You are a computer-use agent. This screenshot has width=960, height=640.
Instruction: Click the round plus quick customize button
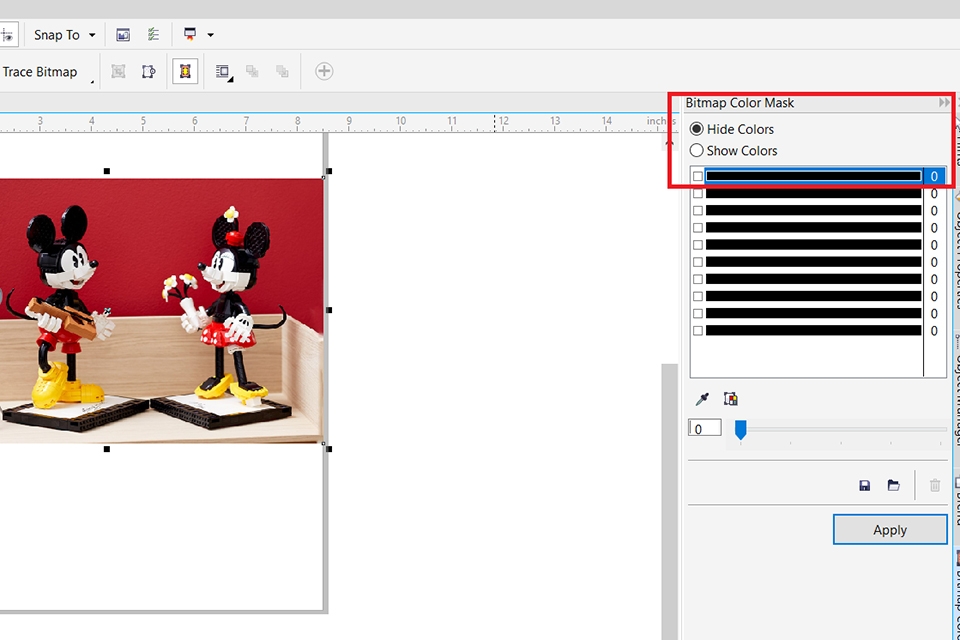pyautogui.click(x=324, y=71)
